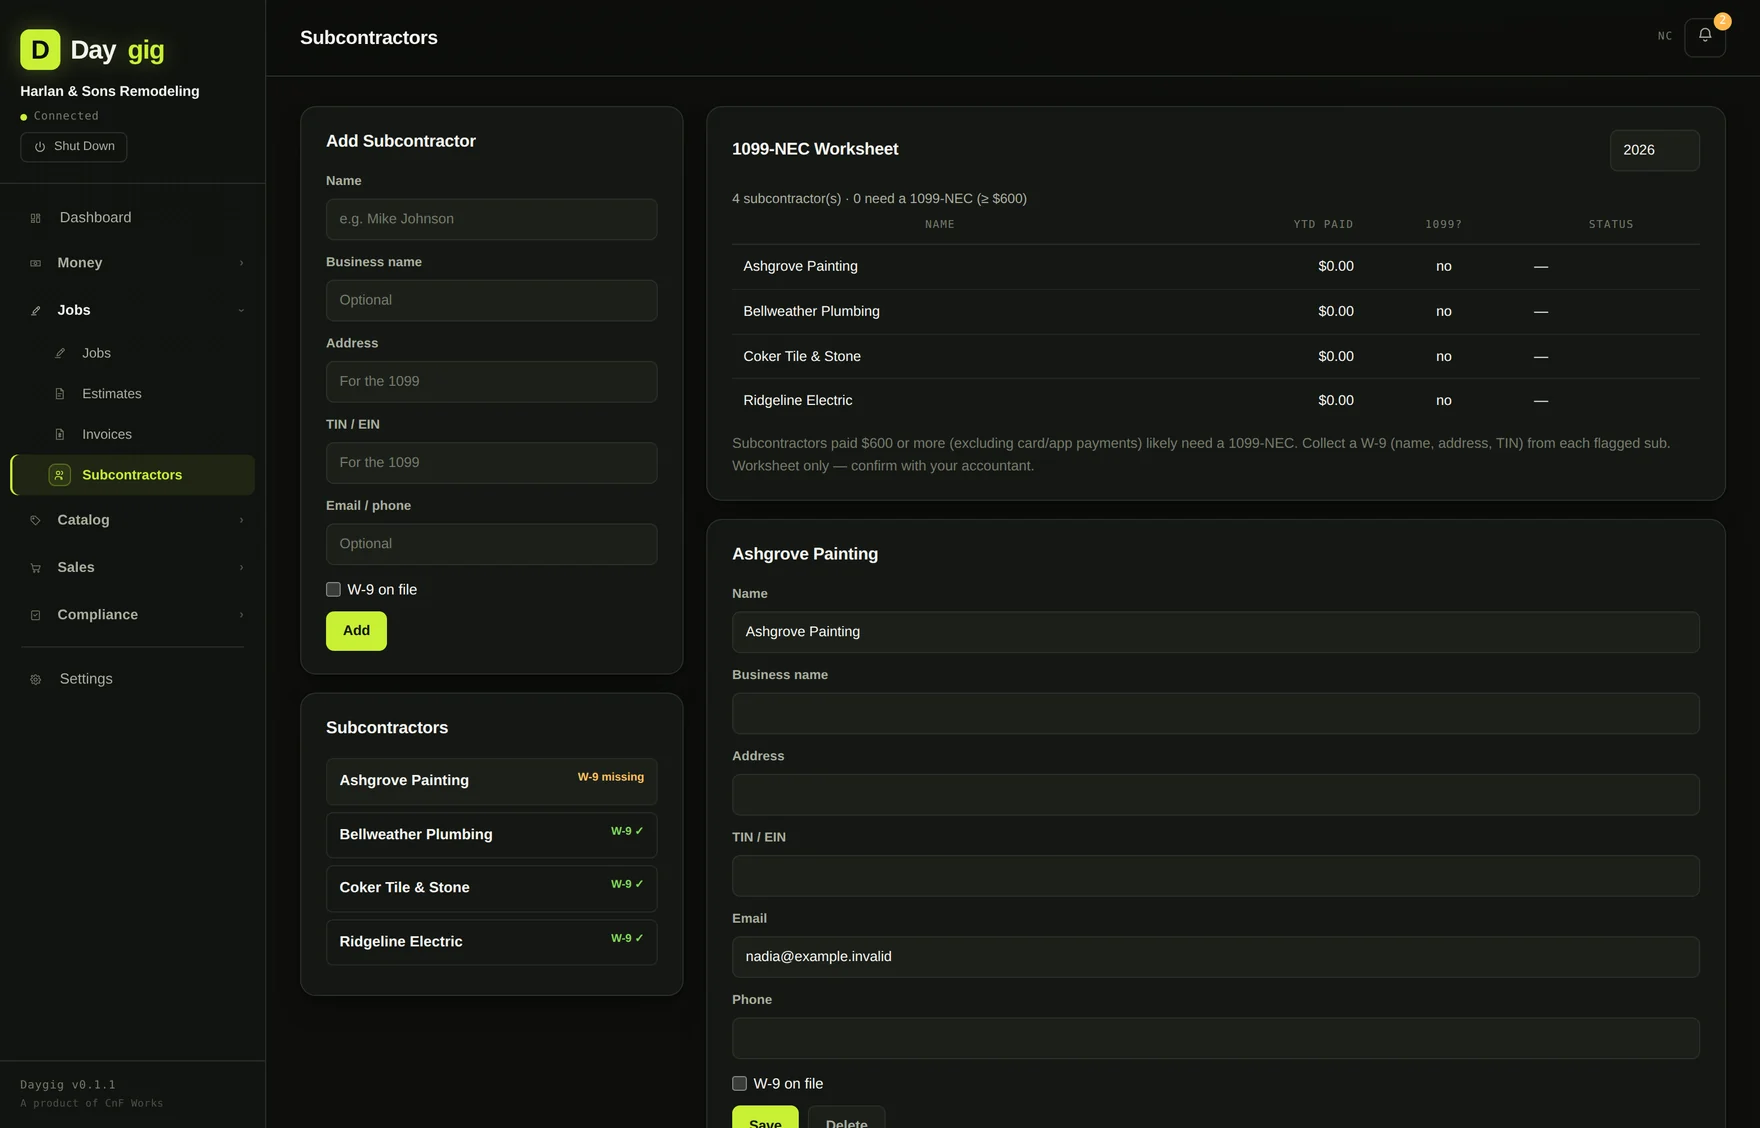Viewport: 1760px width, 1128px height.
Task: Edit the nadia@example.invalid email field
Action: pos(1215,957)
